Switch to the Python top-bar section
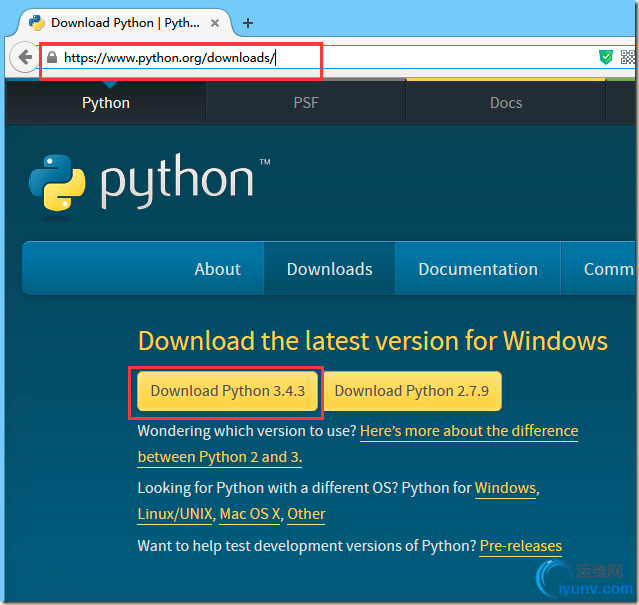The width and height of the screenshot is (639, 605). coord(106,103)
